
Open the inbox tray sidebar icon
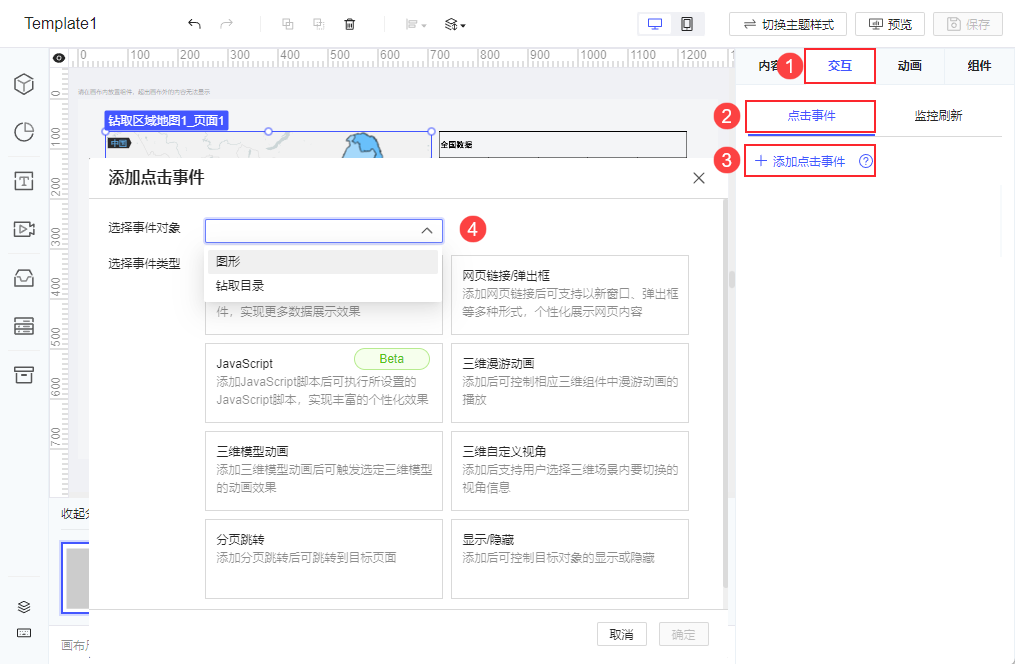tap(24, 278)
